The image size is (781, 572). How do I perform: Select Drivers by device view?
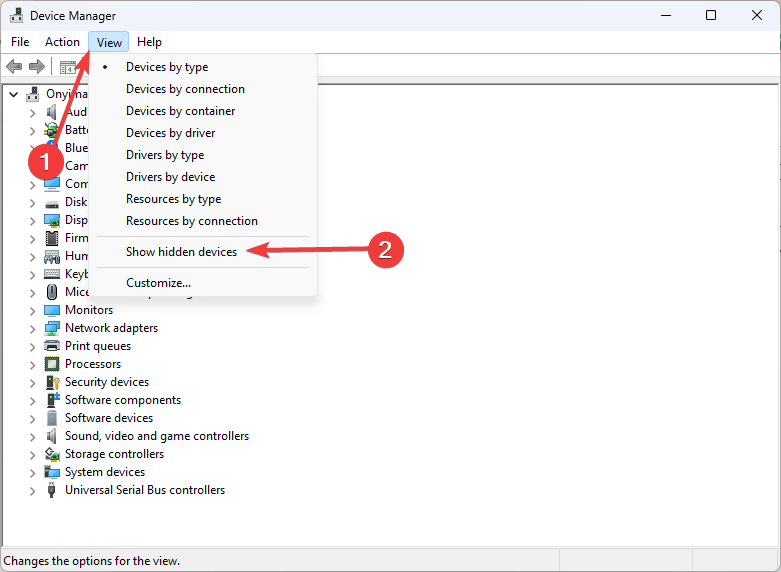203,177
